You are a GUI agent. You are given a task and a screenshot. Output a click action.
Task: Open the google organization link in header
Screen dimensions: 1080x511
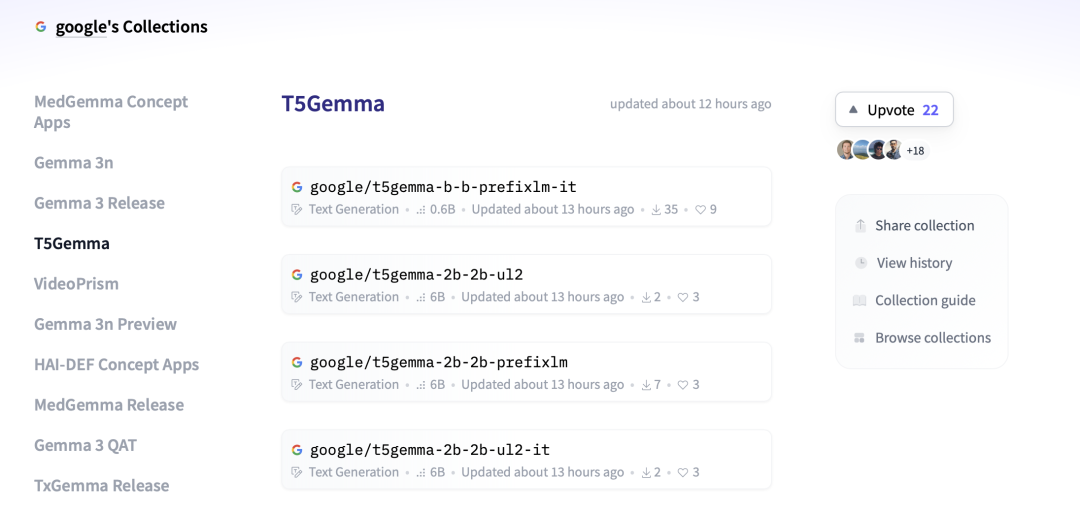click(x=81, y=27)
